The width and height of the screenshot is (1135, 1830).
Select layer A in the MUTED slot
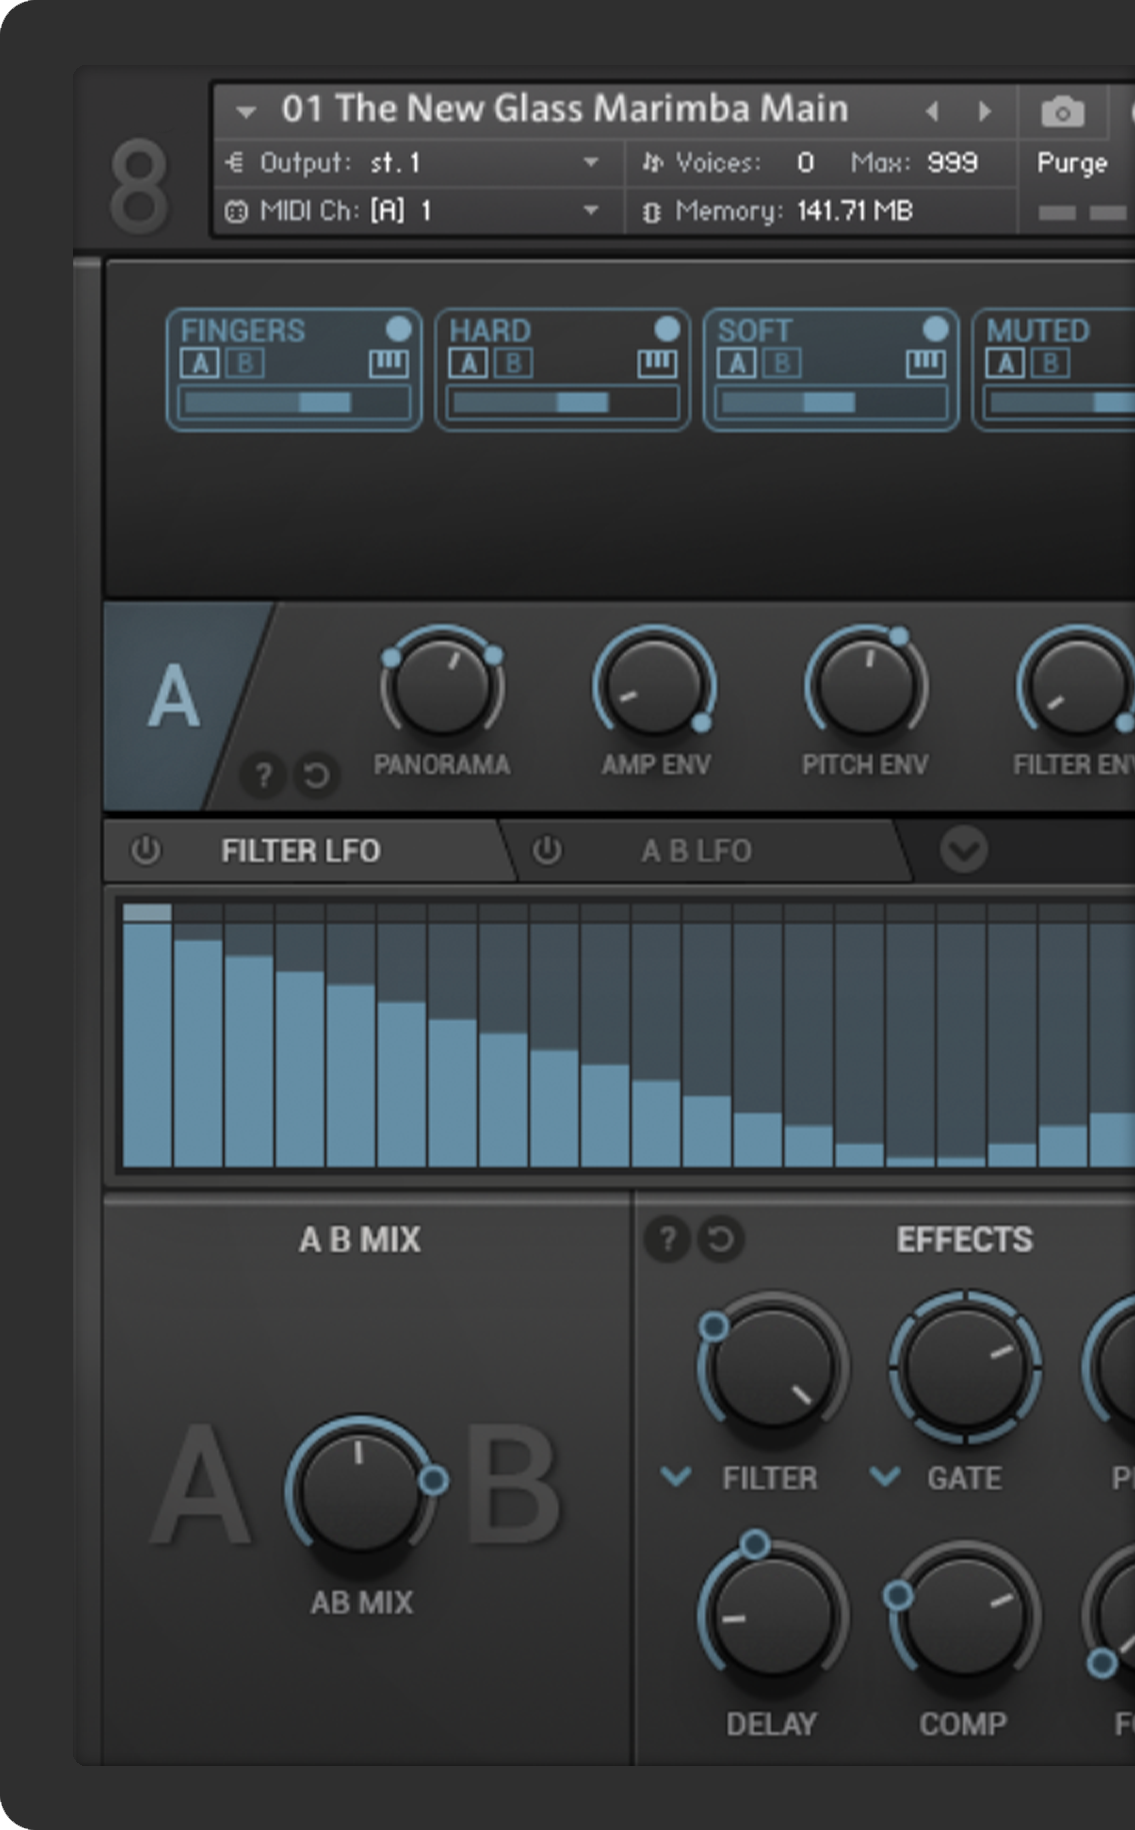click(1005, 363)
